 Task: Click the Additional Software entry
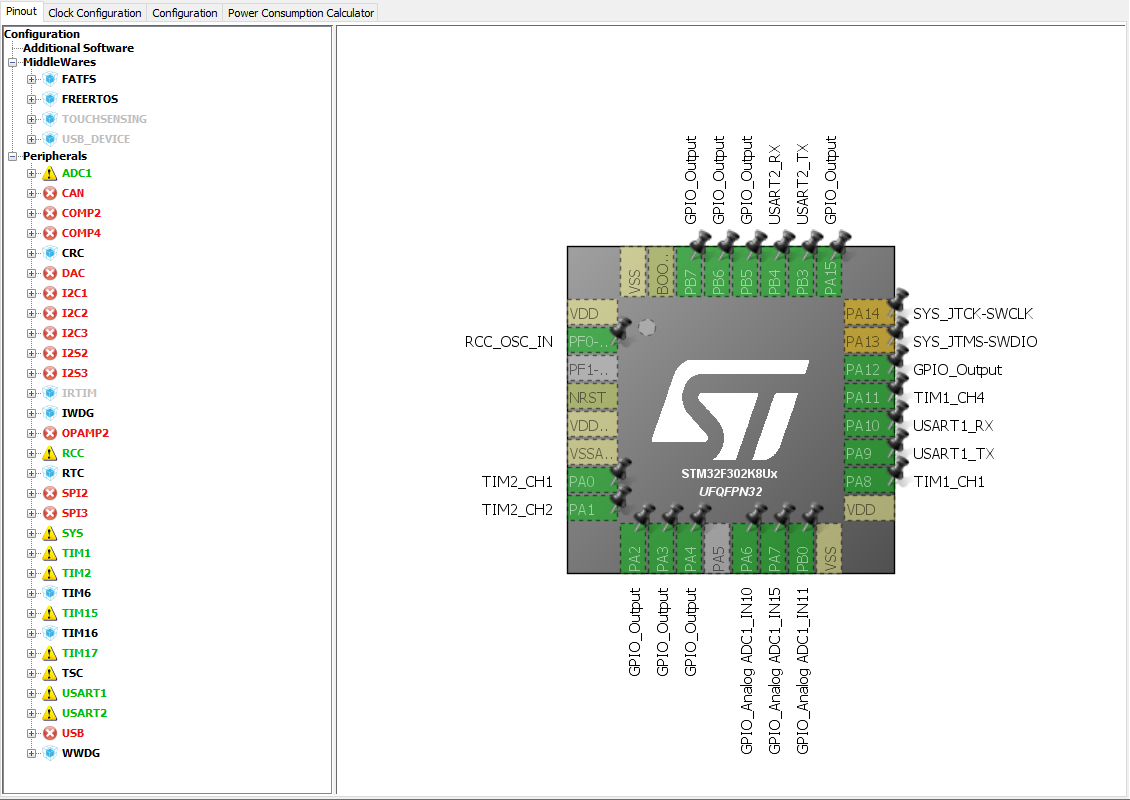click(79, 48)
